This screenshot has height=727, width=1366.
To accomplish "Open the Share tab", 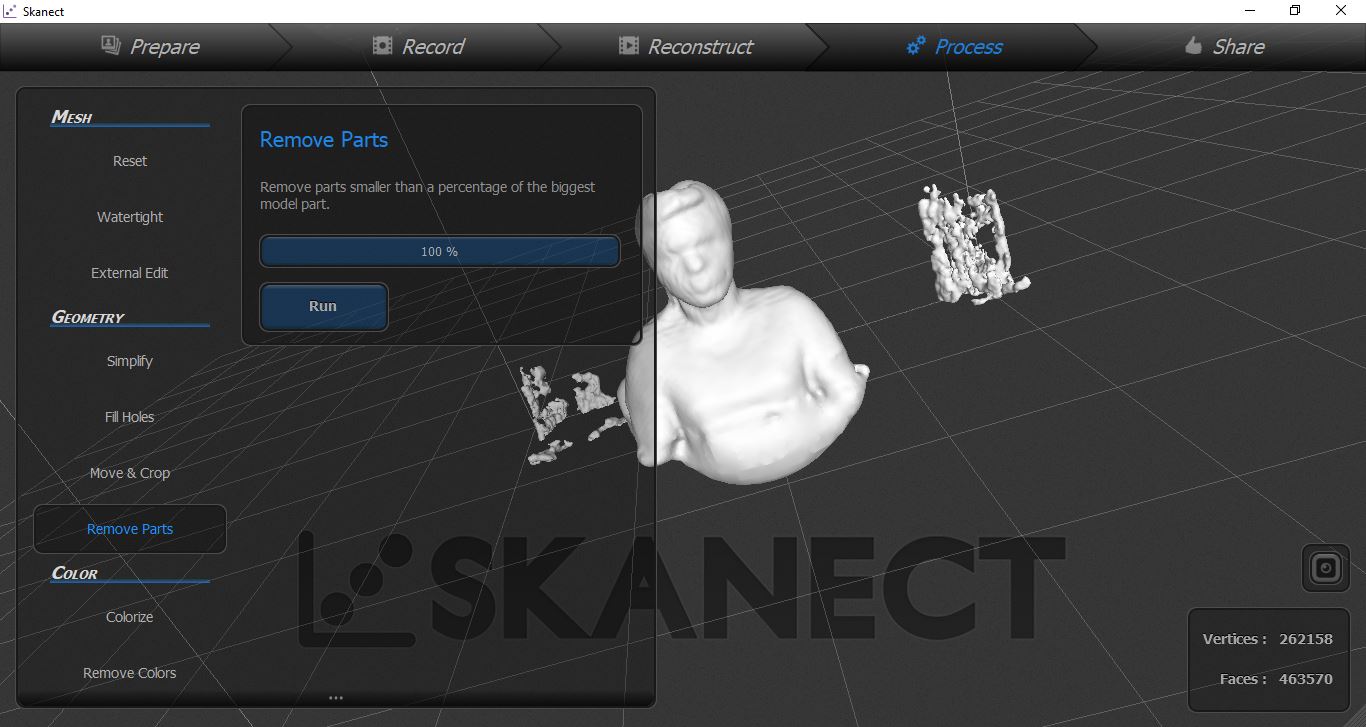I will [1224, 46].
